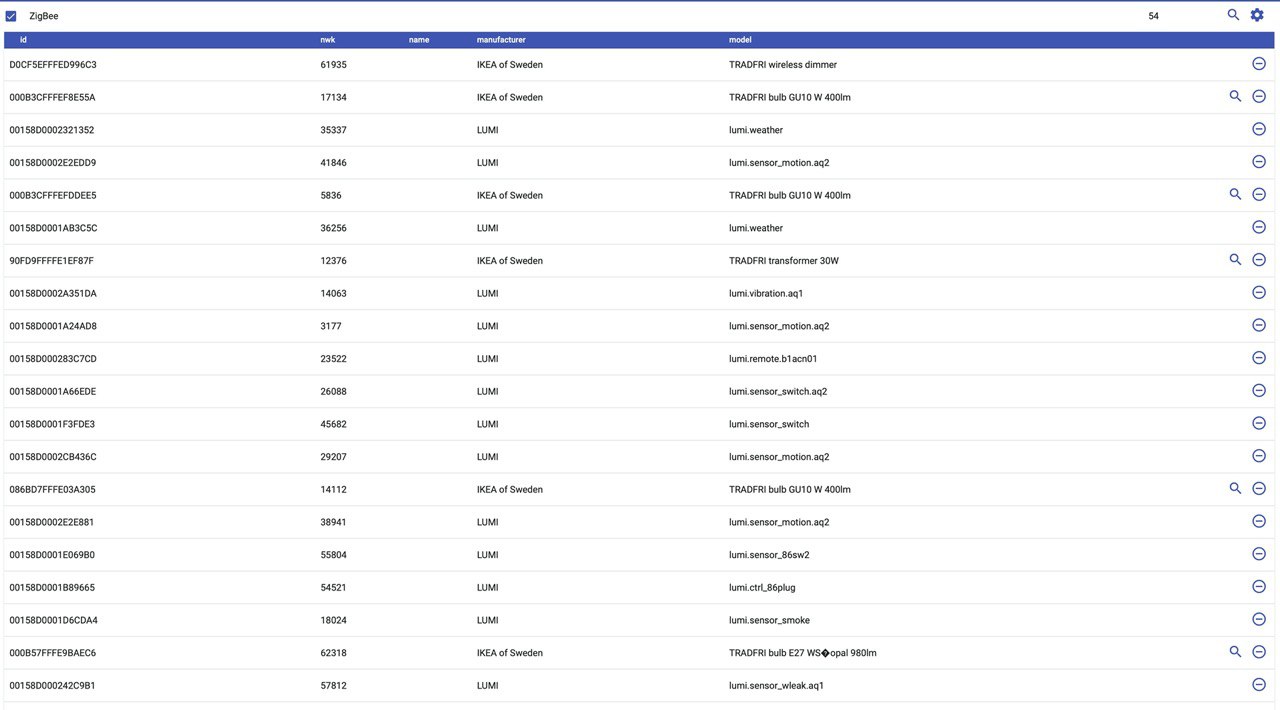Select id cell 00158D0002321352
Viewport: 1280px width, 710px height.
coord(52,130)
